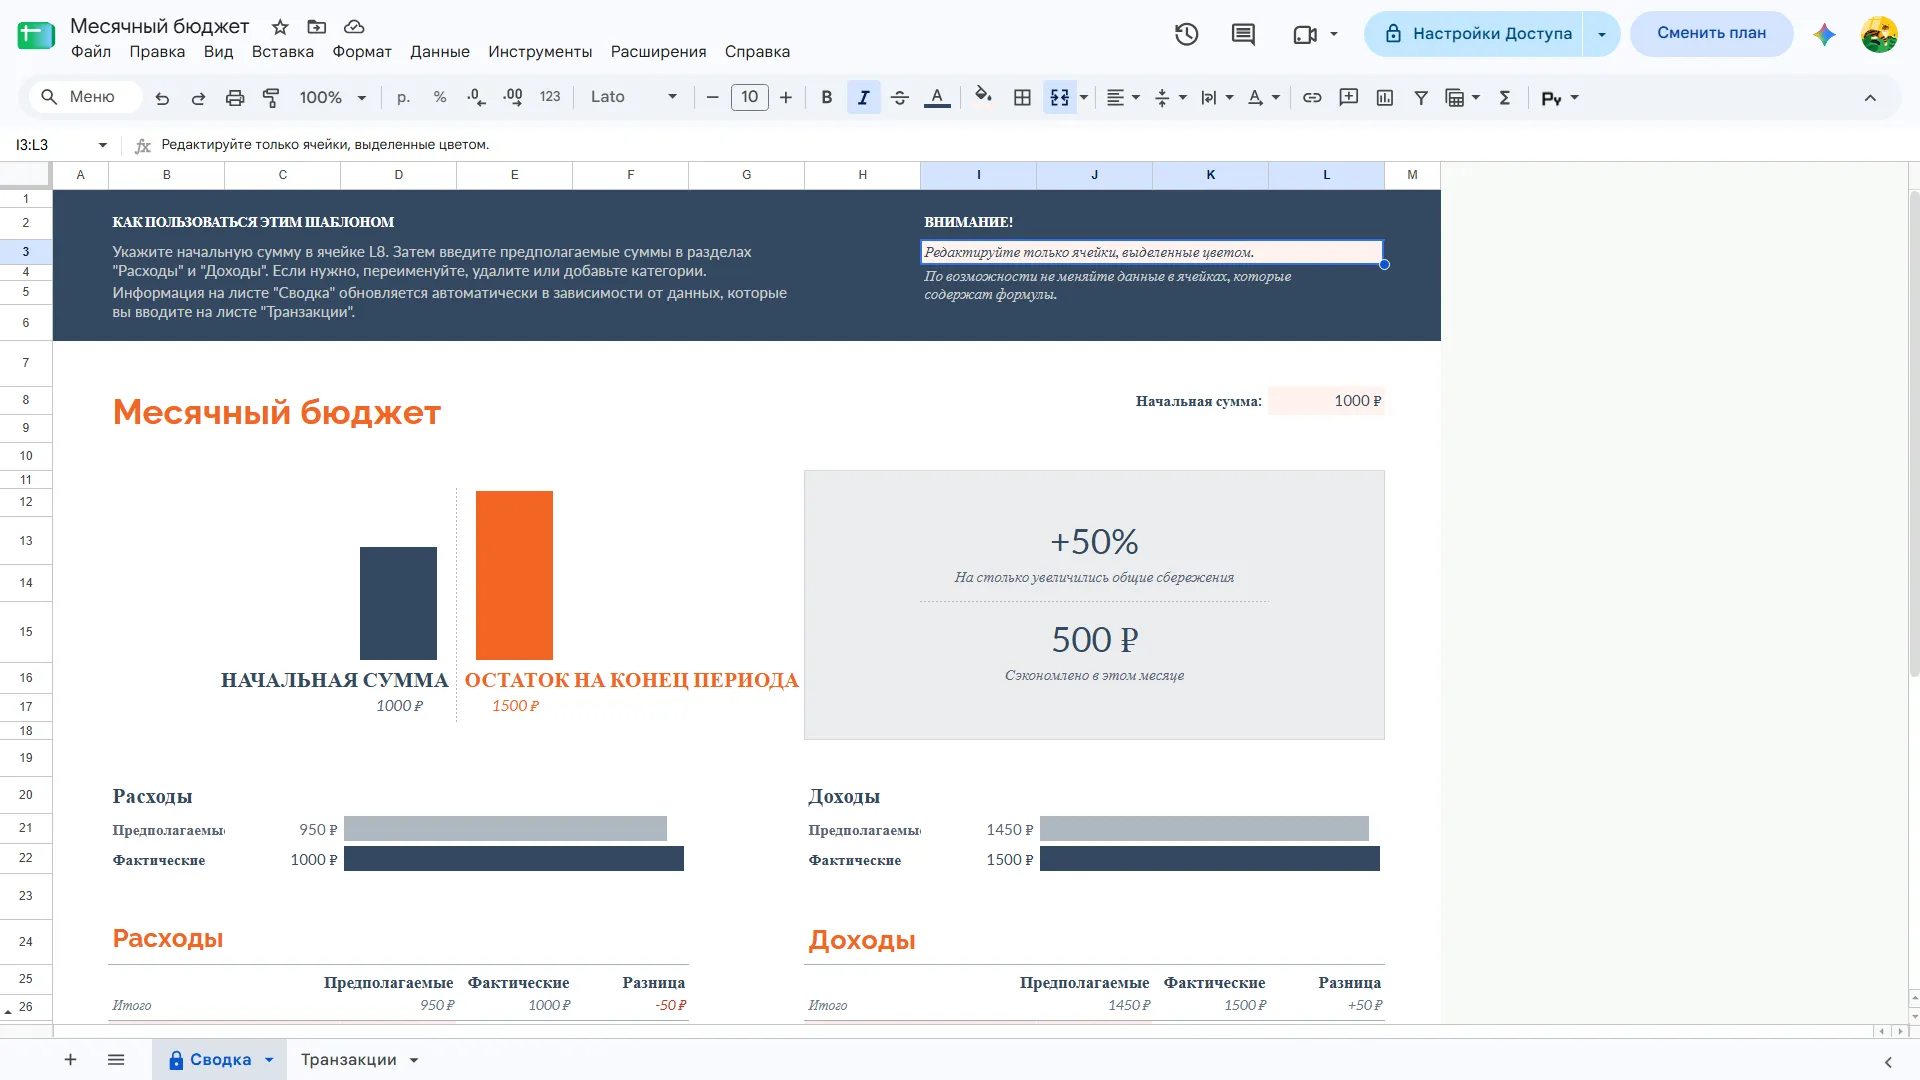Toggle the merge cells button
The height and width of the screenshot is (1080, 1920).
tap(1059, 98)
